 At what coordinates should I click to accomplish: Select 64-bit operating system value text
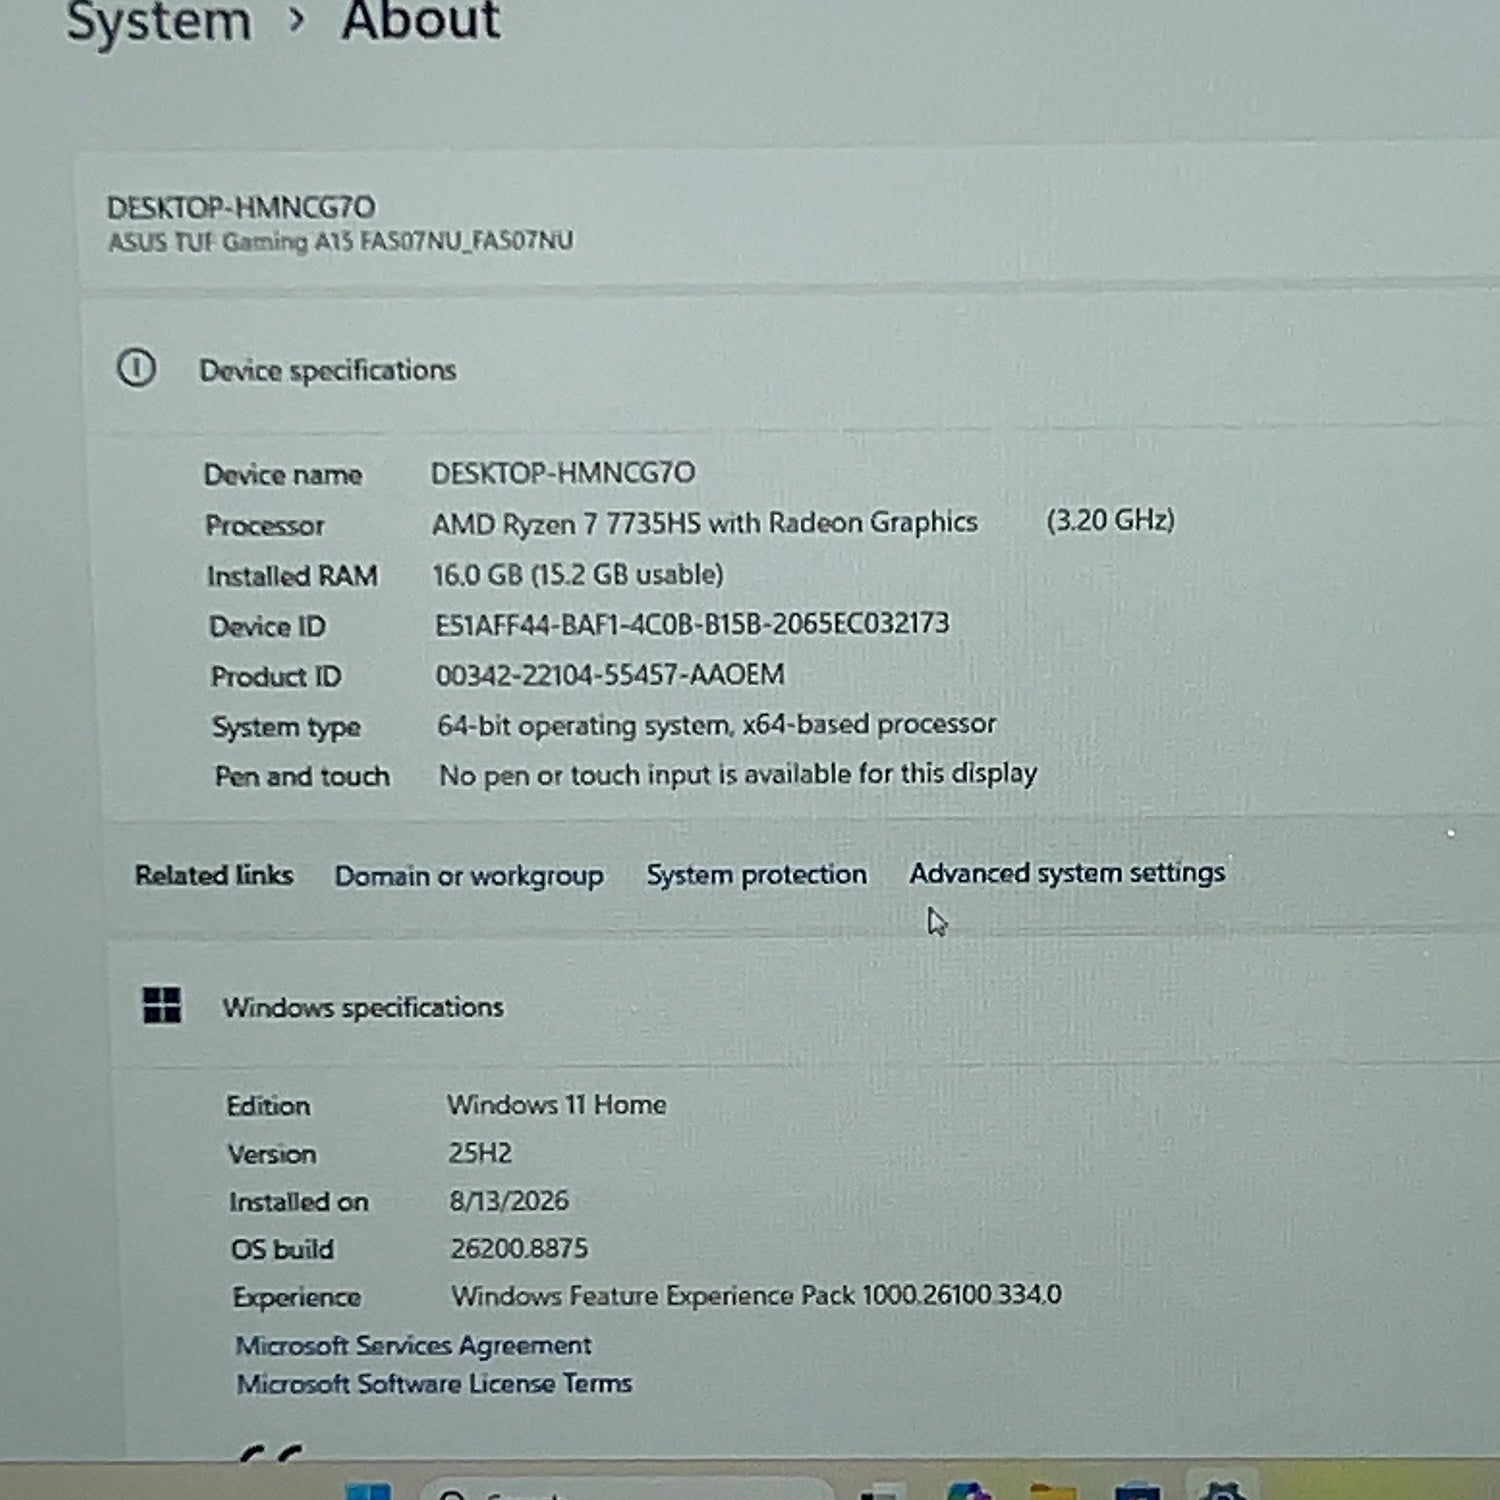pos(717,724)
